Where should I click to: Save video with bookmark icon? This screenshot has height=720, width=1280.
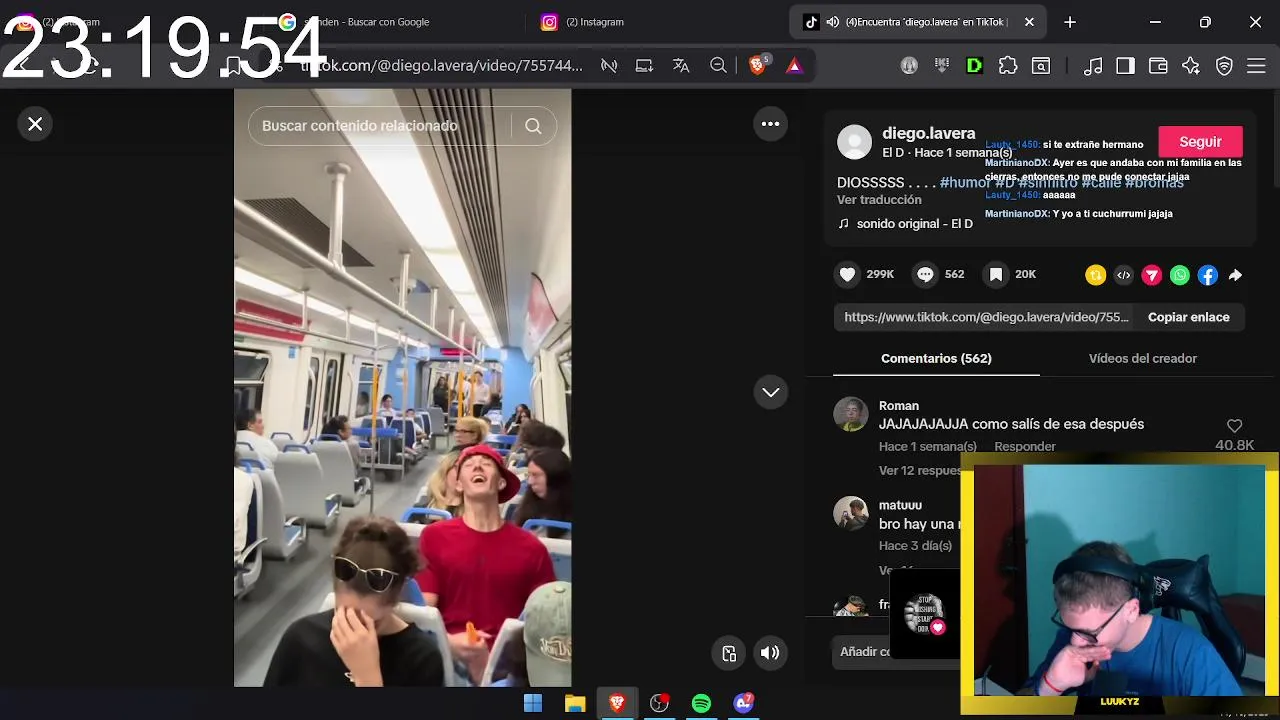pyautogui.click(x=996, y=274)
